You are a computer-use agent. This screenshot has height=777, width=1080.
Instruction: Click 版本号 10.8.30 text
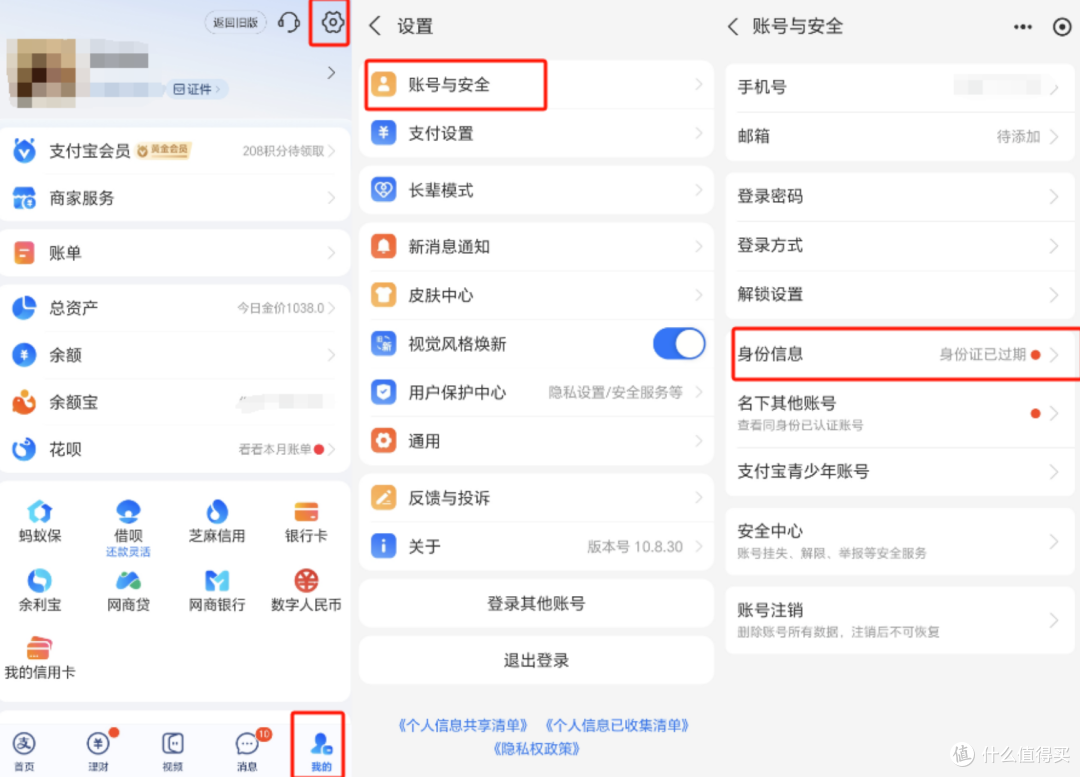click(634, 546)
